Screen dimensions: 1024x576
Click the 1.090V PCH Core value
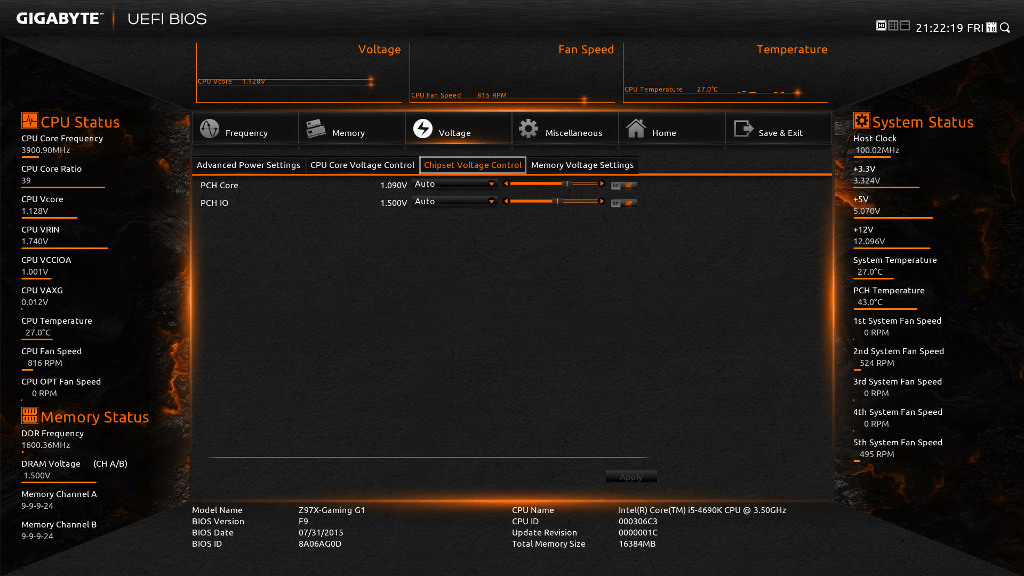point(393,185)
